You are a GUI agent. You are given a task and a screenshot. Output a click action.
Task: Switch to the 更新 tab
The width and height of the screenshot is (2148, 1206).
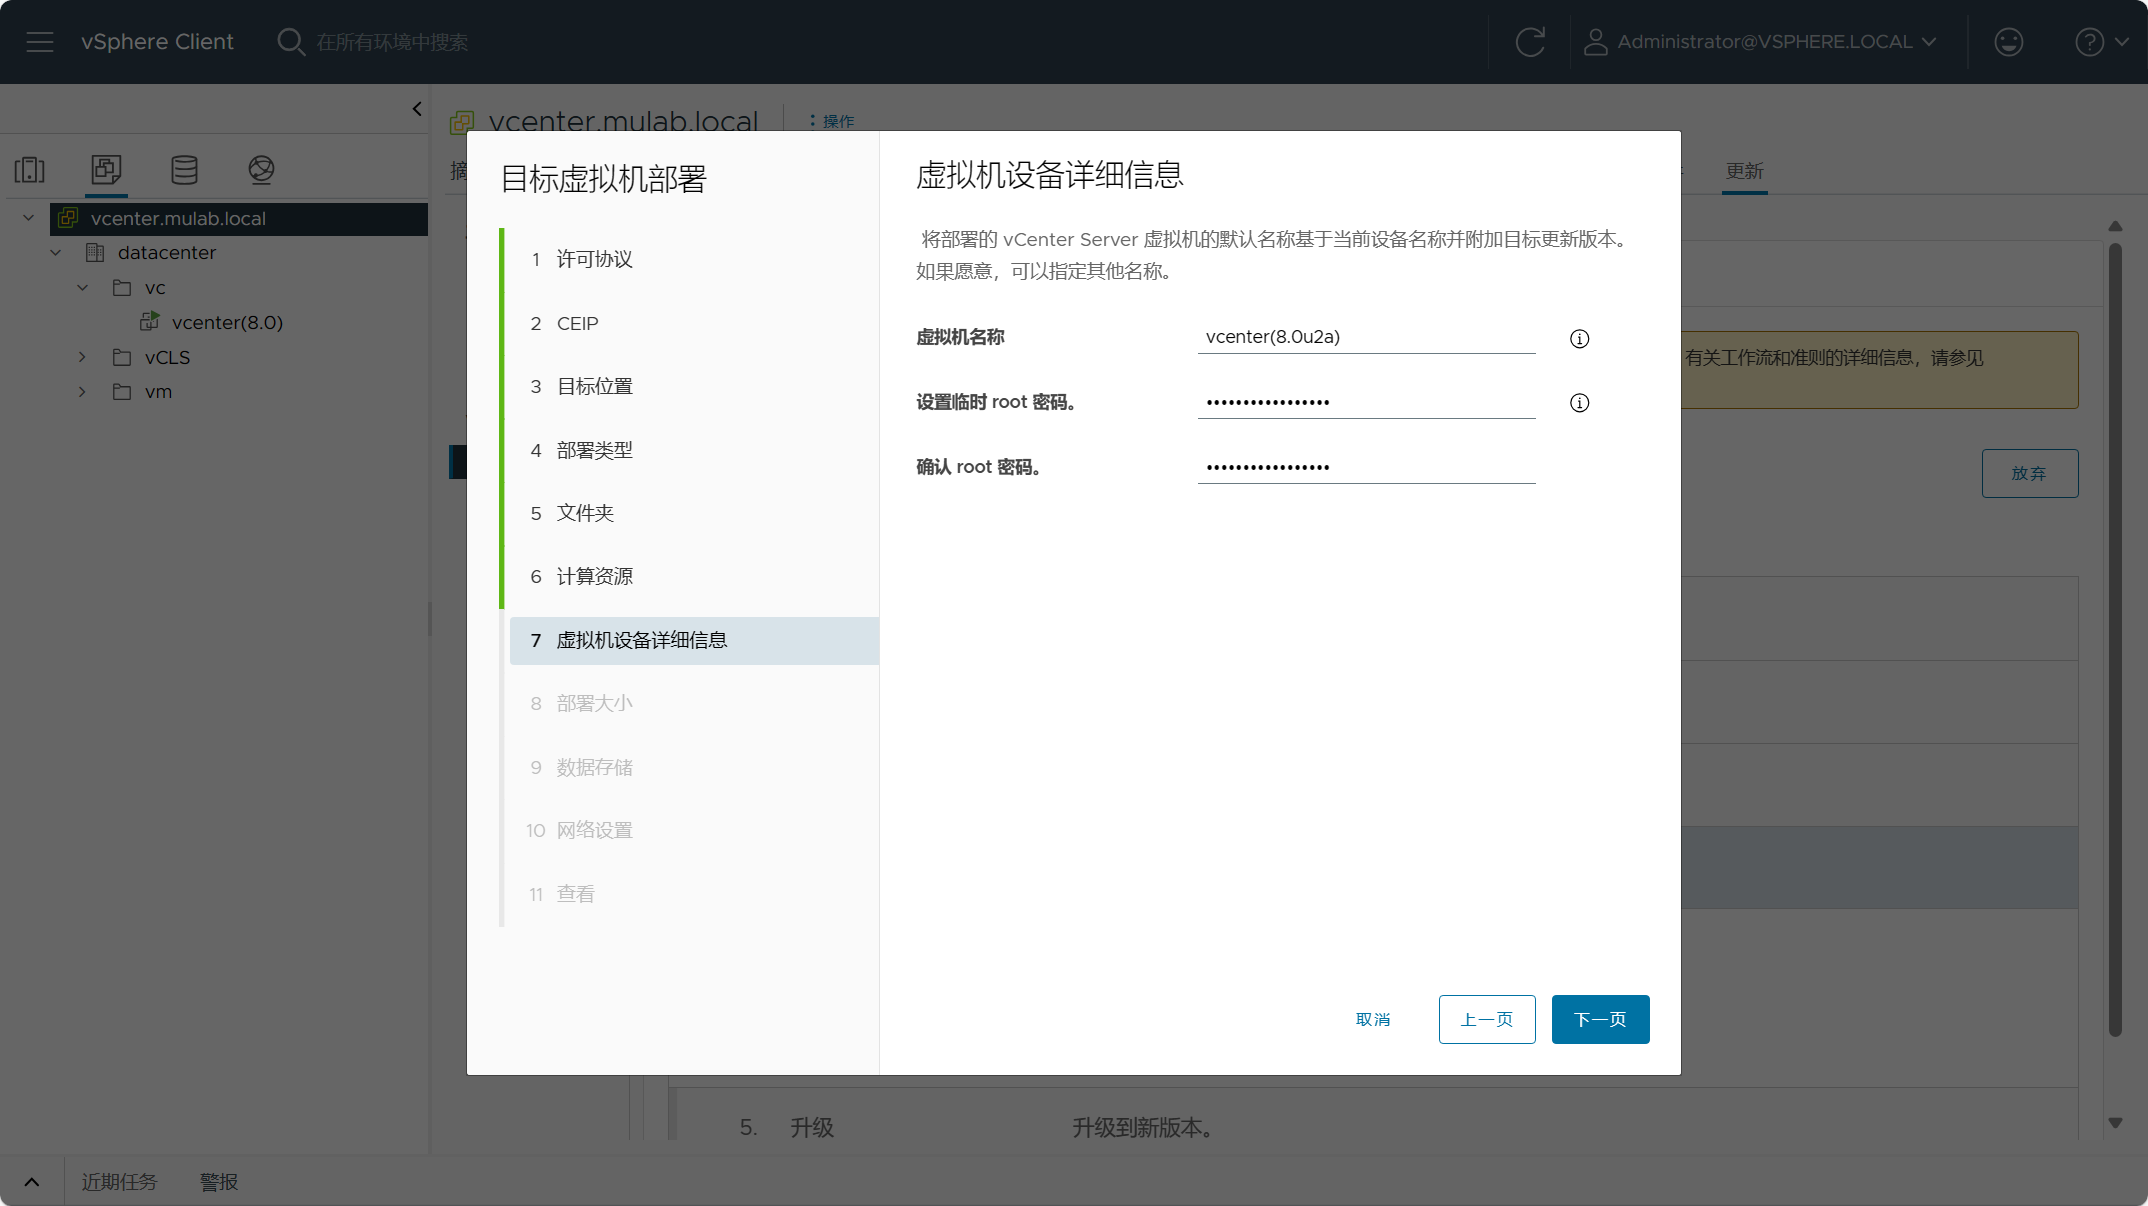[1744, 171]
